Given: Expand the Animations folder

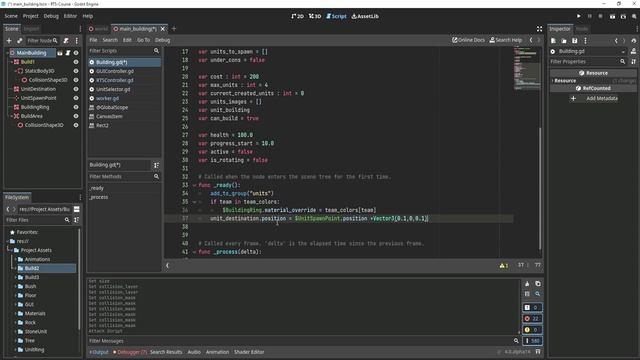Looking at the screenshot, I should [x=16, y=259].
